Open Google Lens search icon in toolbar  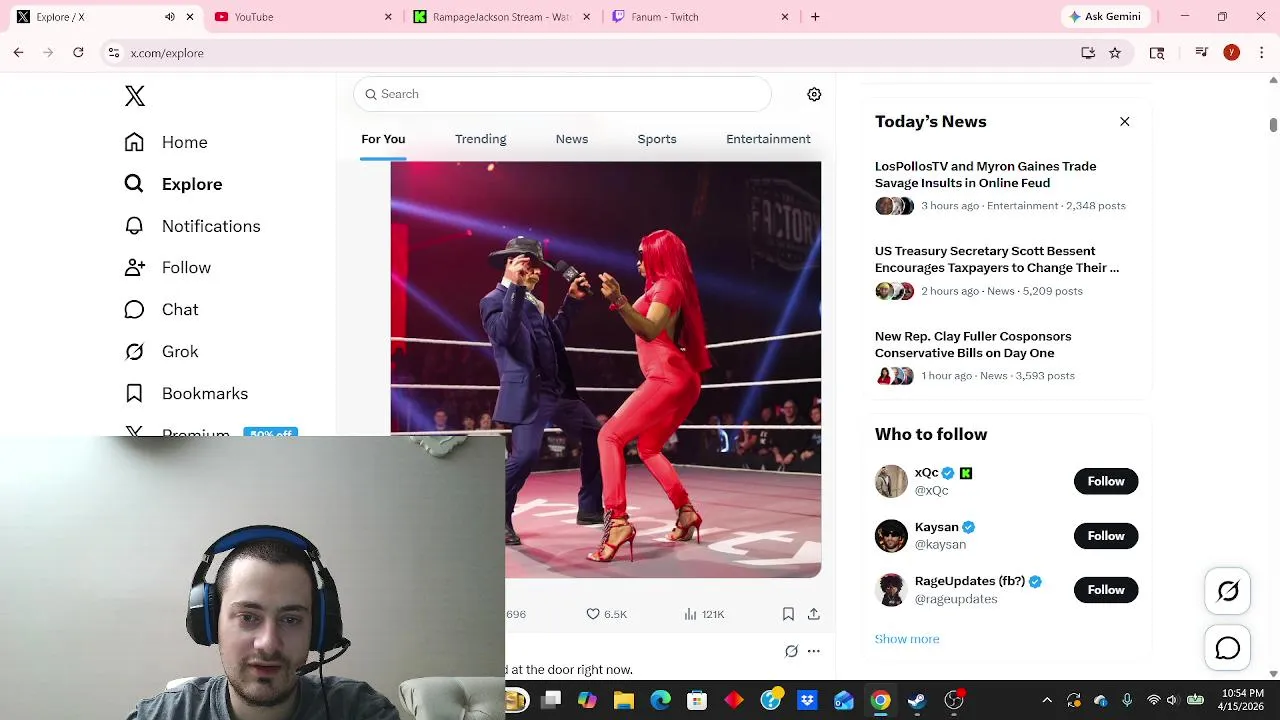pyautogui.click(x=1157, y=53)
